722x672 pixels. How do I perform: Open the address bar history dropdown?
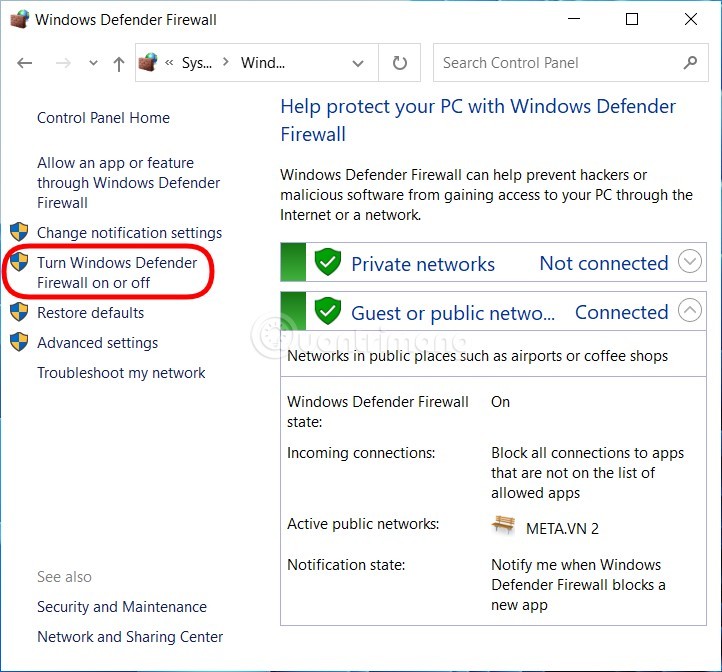[x=358, y=63]
